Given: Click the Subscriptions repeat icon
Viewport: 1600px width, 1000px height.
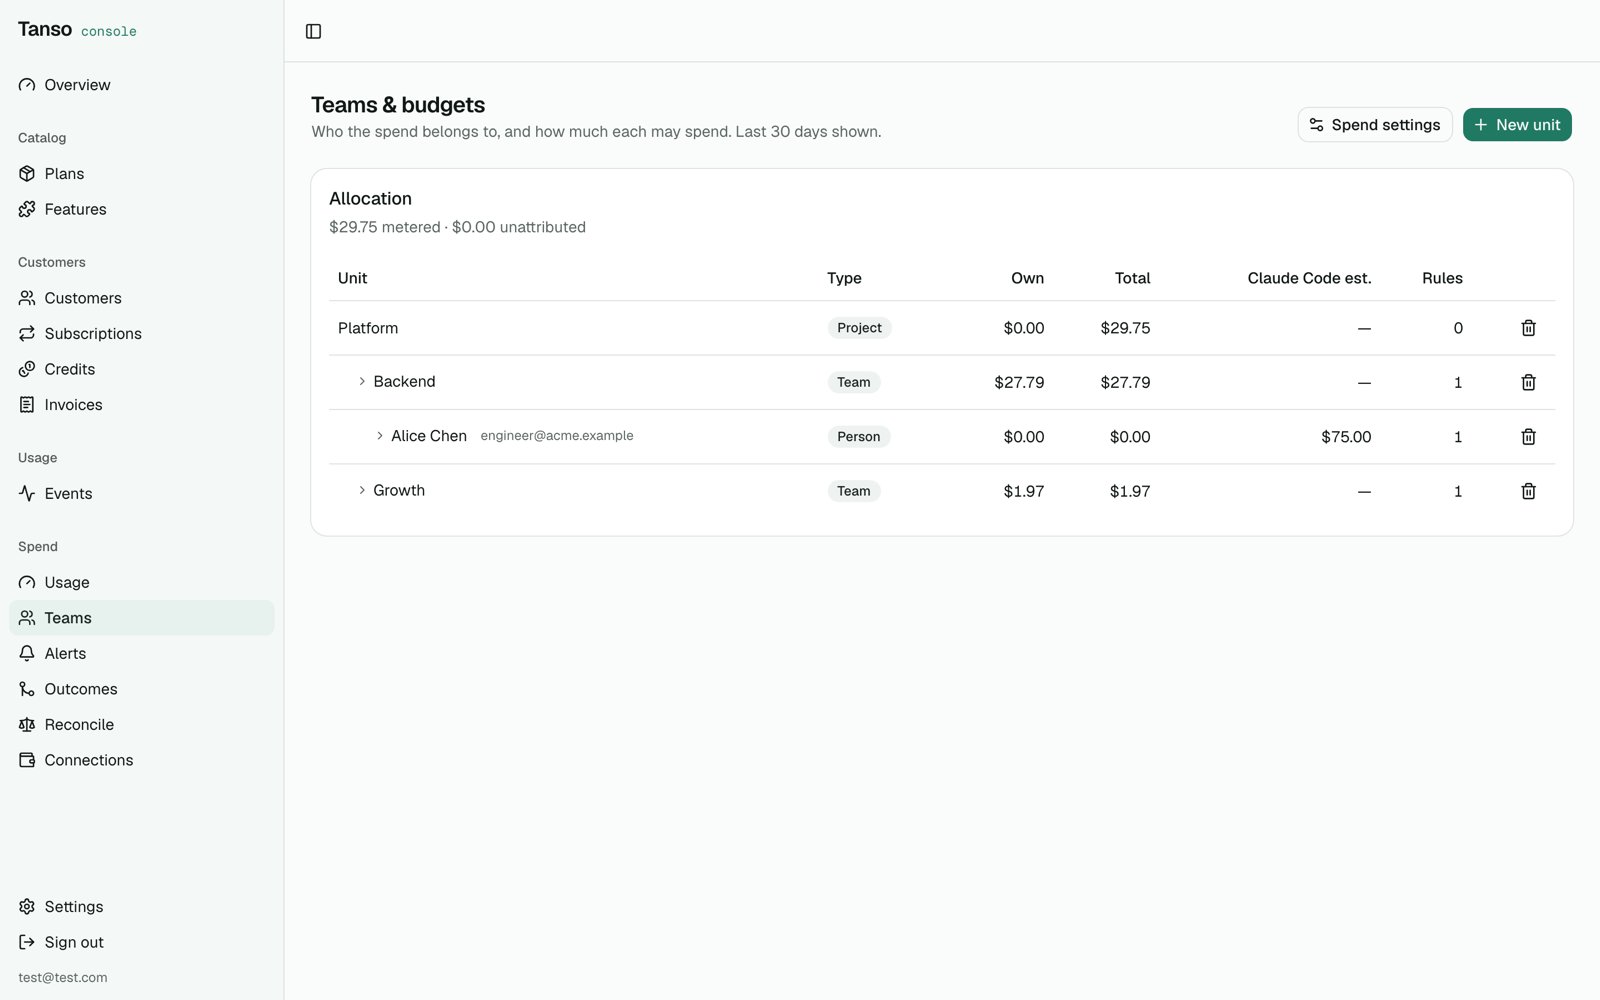Looking at the screenshot, I should click(x=27, y=334).
